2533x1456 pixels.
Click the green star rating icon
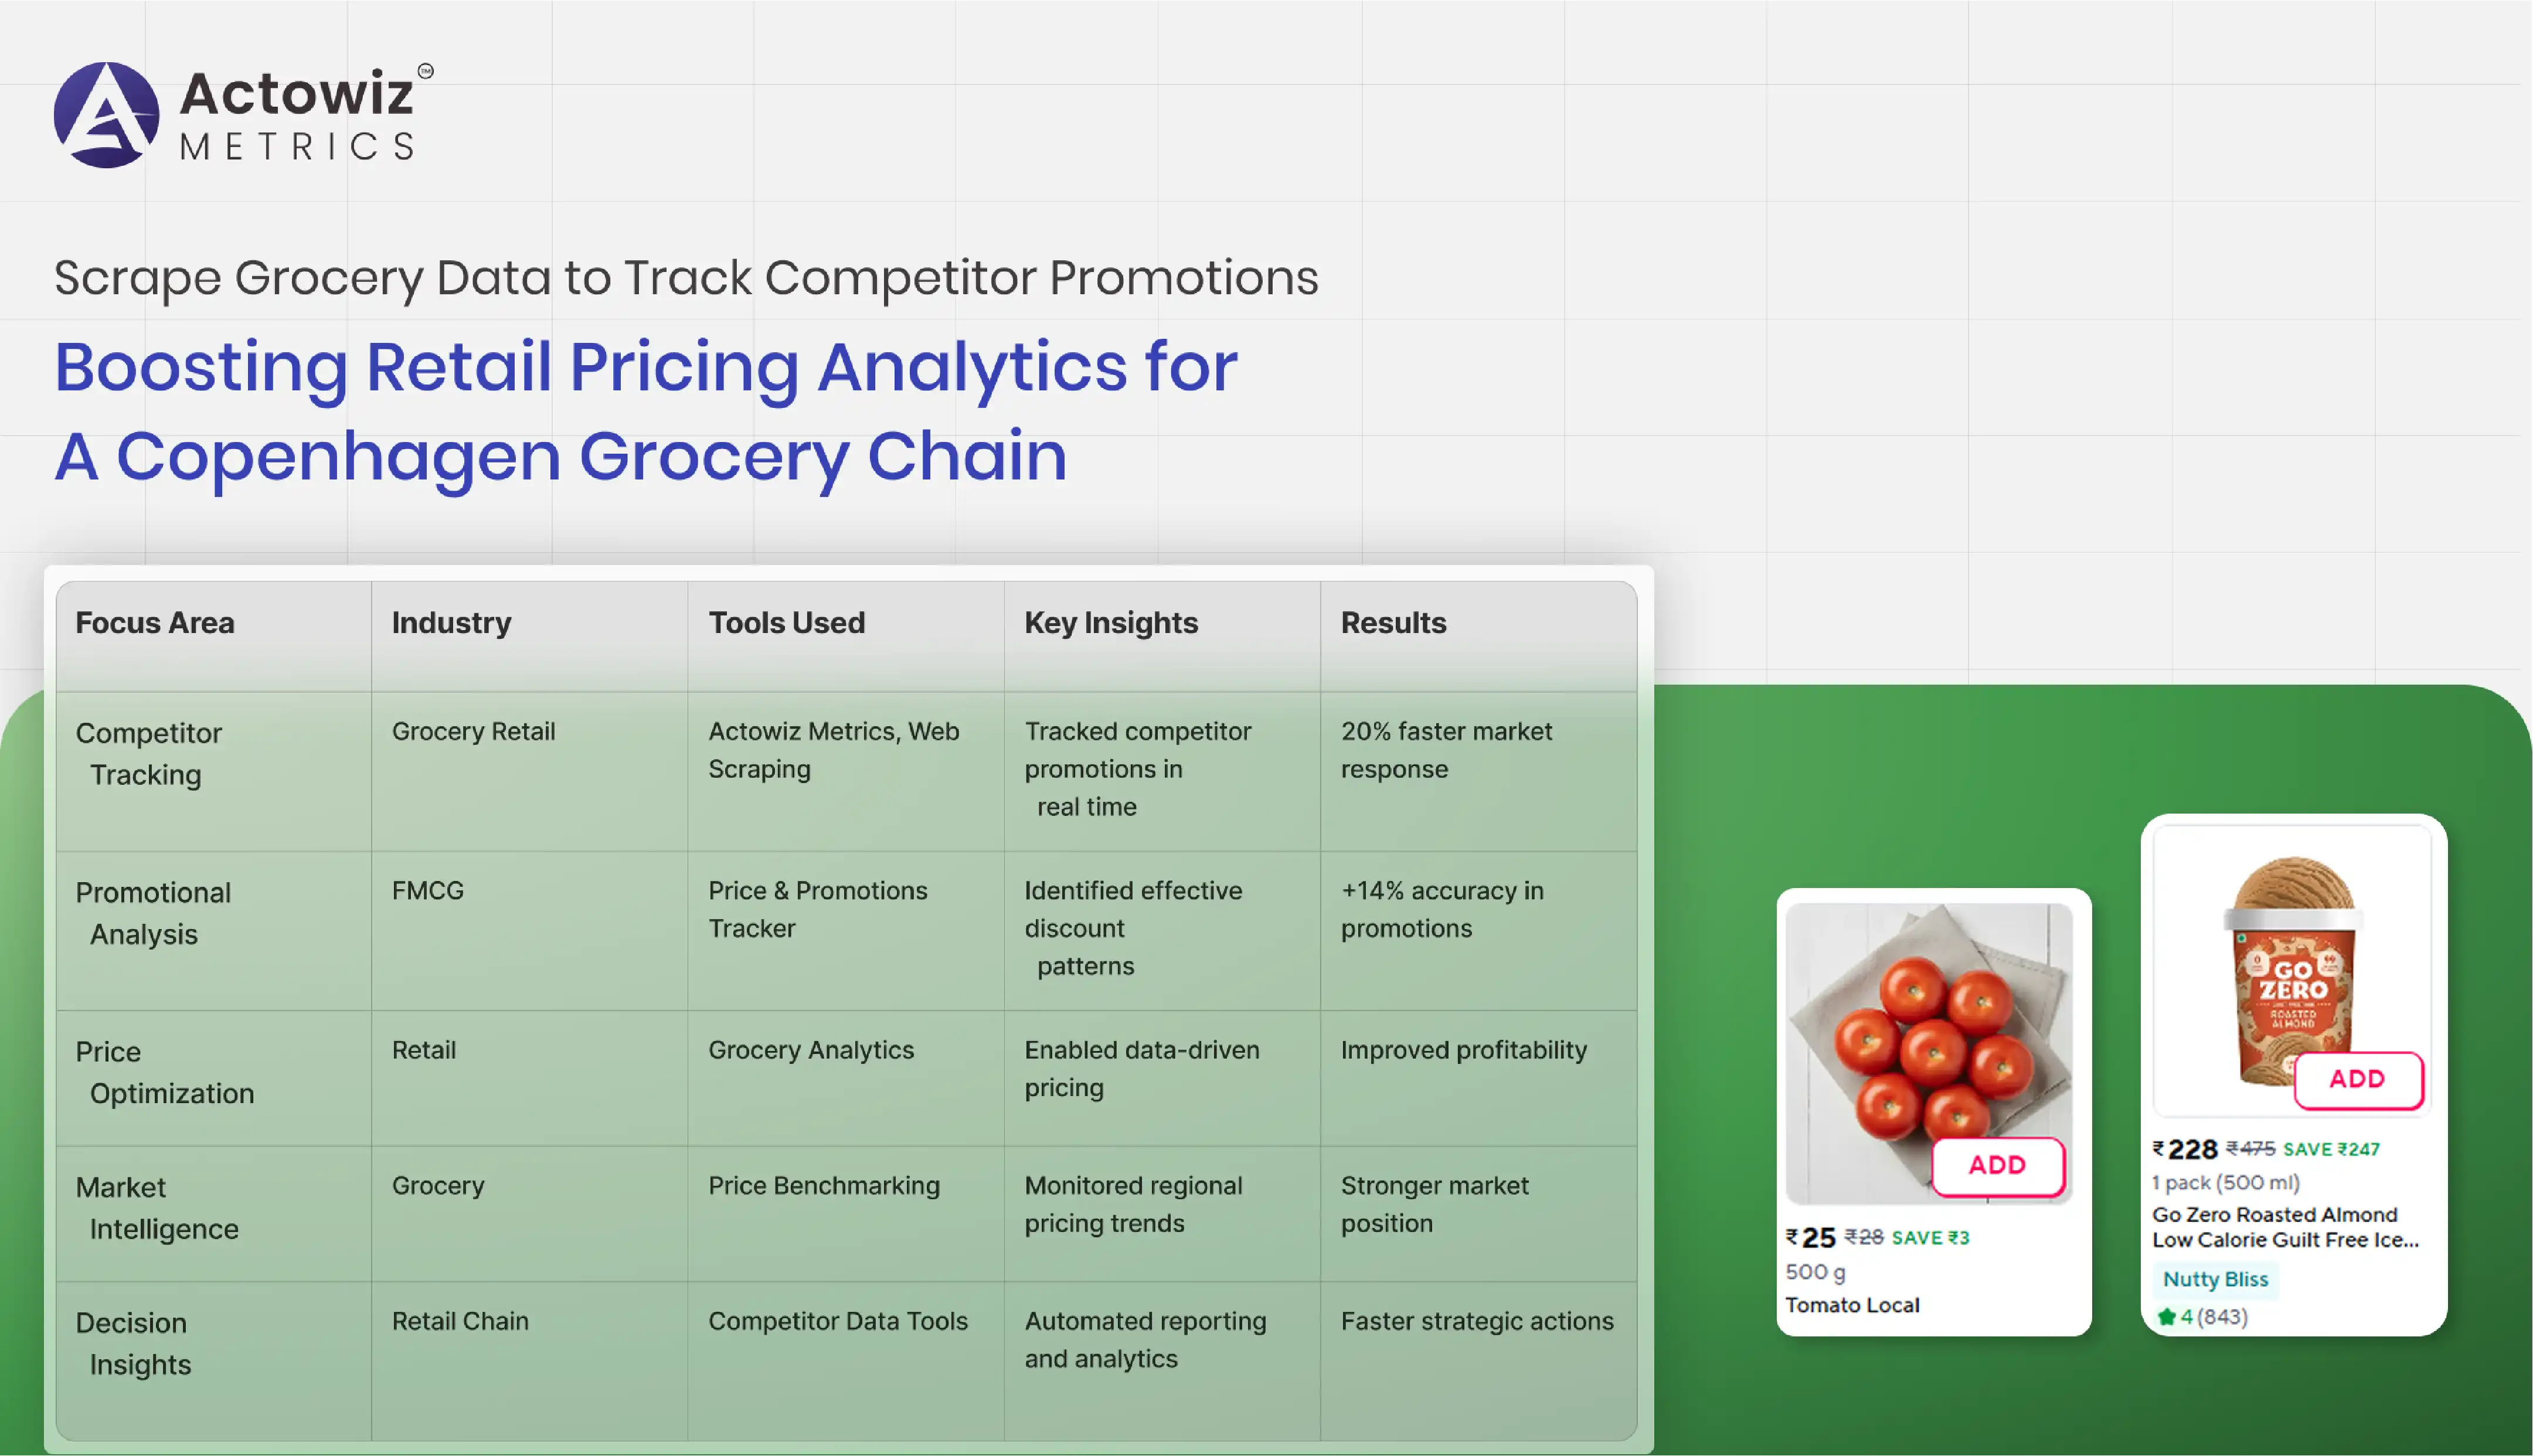click(2166, 1316)
